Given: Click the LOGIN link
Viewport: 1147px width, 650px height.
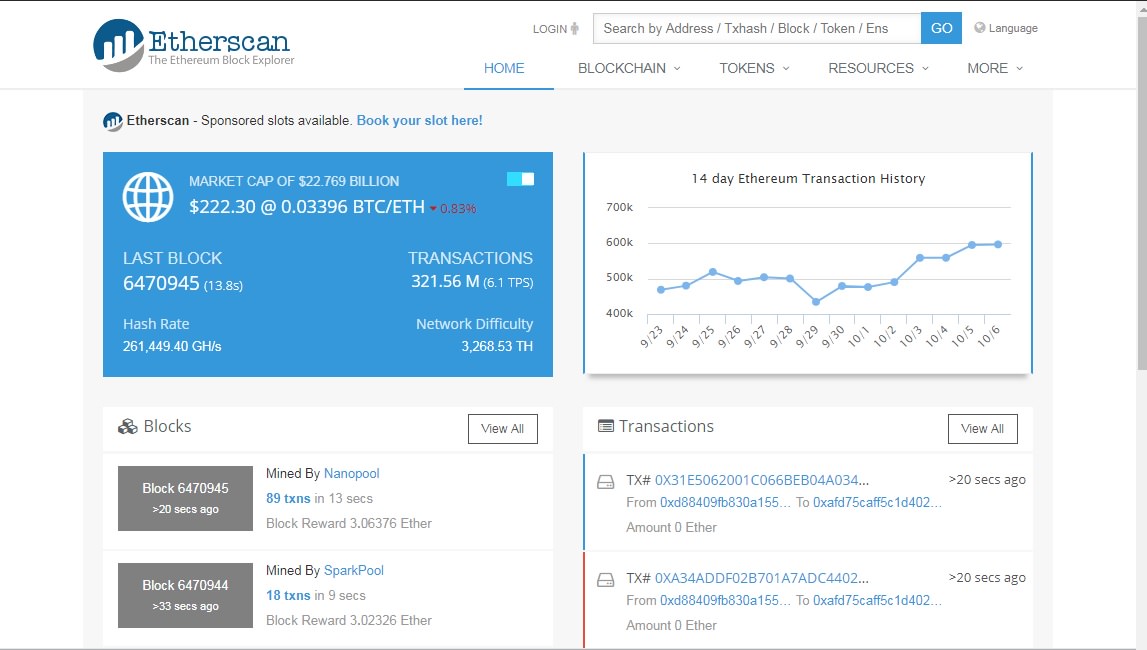Looking at the screenshot, I should pos(549,29).
